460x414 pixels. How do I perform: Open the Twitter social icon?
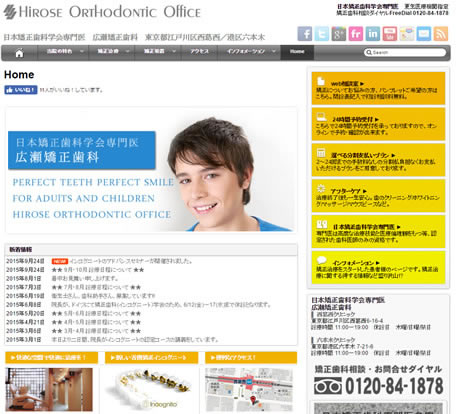point(322,34)
